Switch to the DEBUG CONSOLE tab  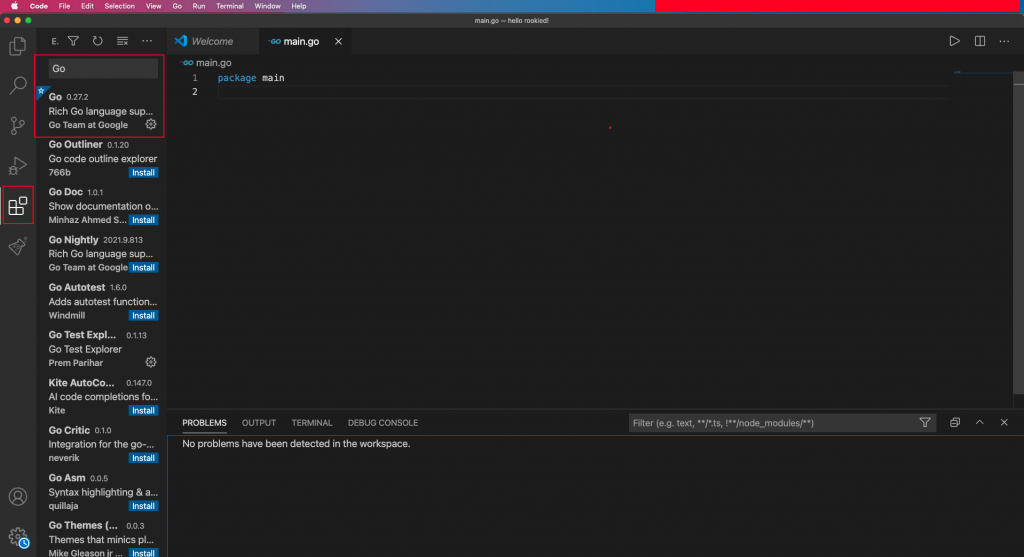(x=383, y=422)
